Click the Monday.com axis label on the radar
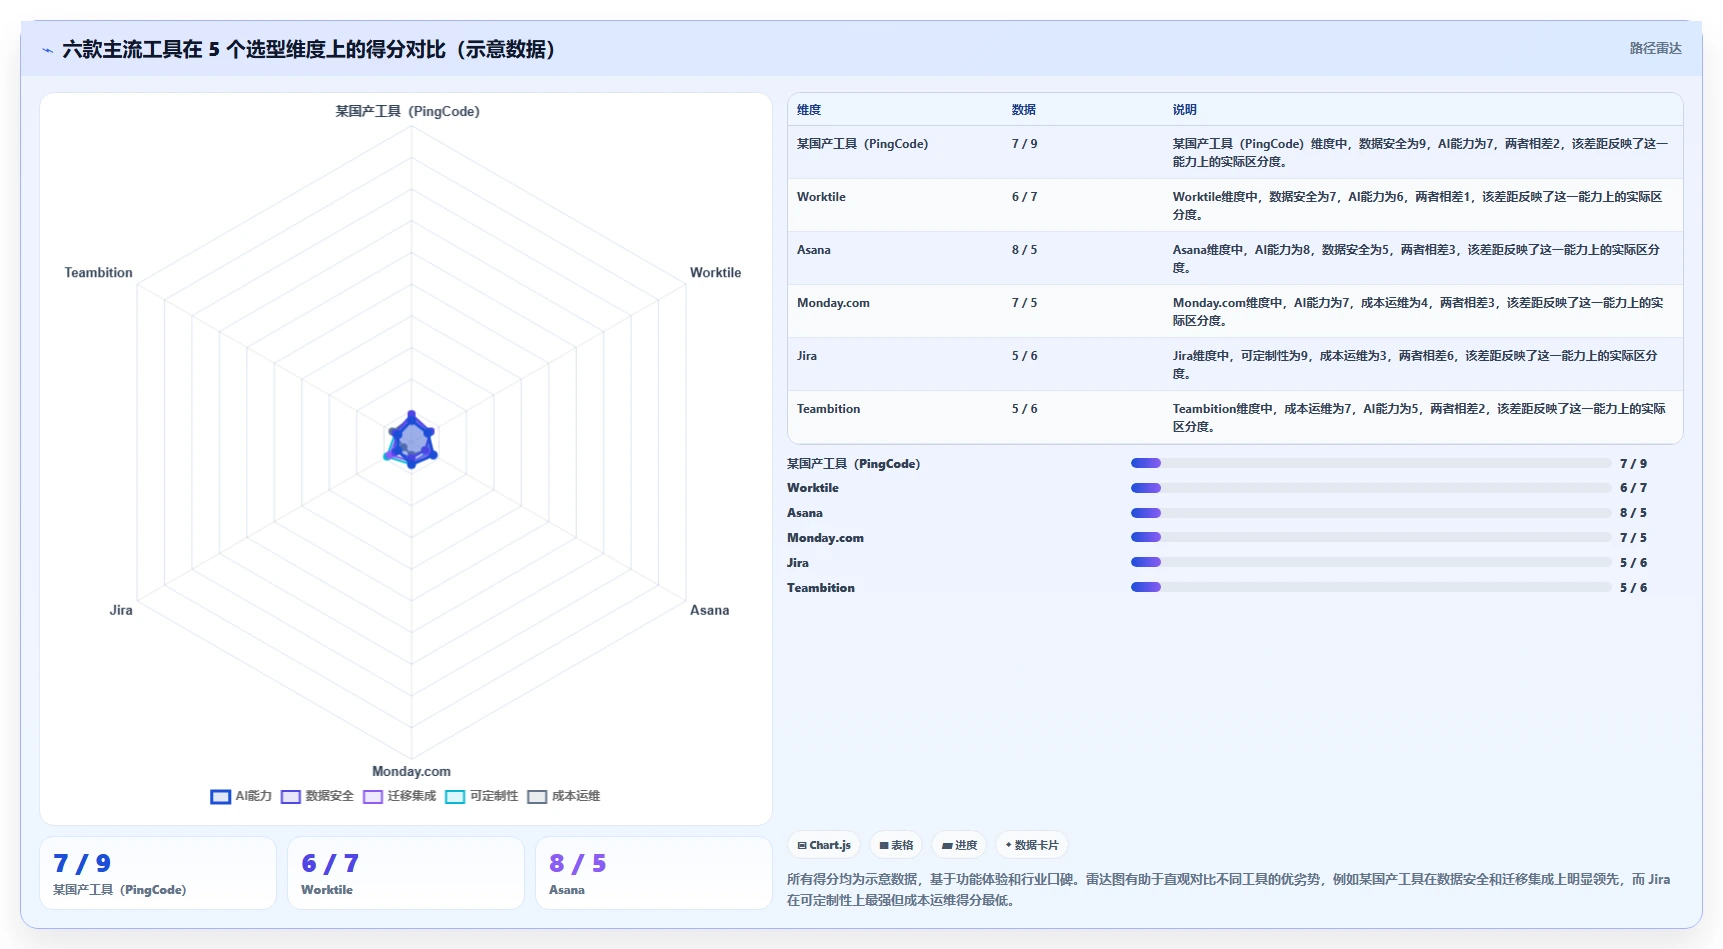The width and height of the screenshot is (1723, 949). point(411,771)
